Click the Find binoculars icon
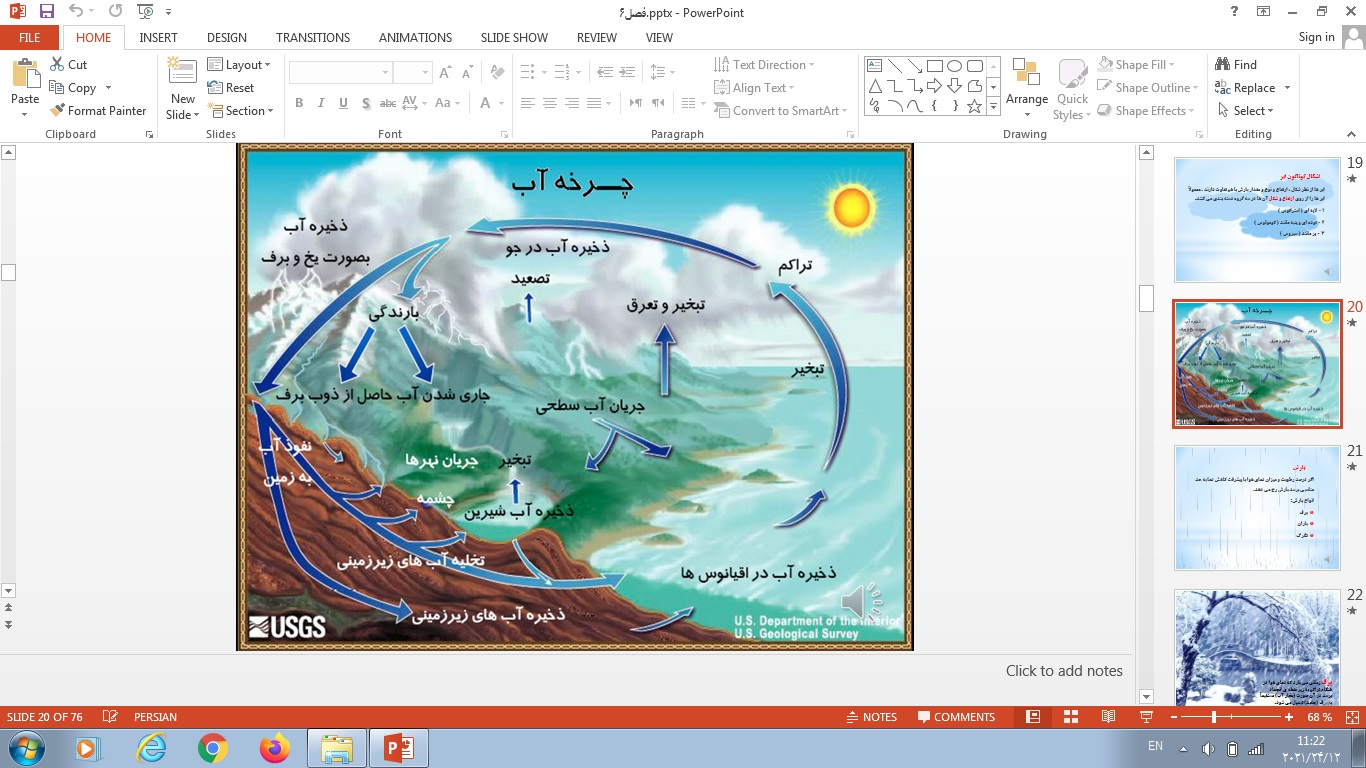This screenshot has width=1366, height=768. point(1222,64)
